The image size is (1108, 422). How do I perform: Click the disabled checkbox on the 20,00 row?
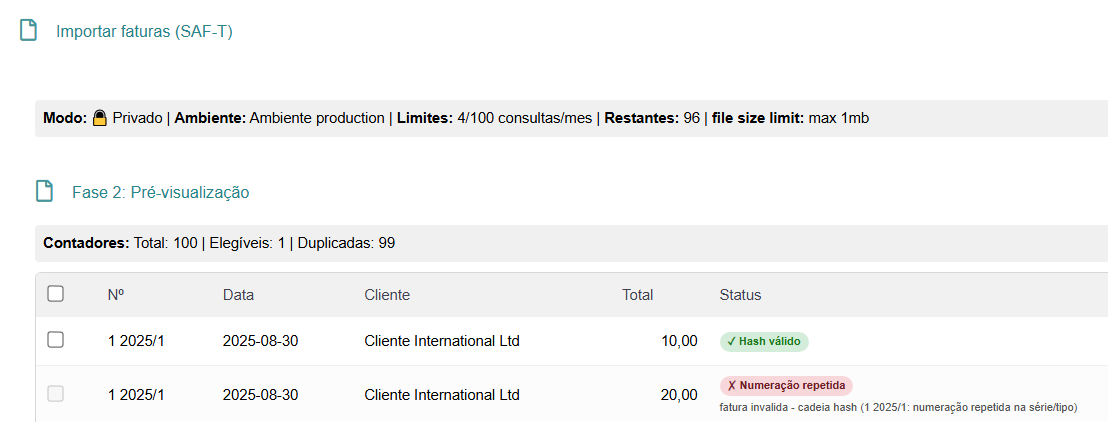[56, 394]
